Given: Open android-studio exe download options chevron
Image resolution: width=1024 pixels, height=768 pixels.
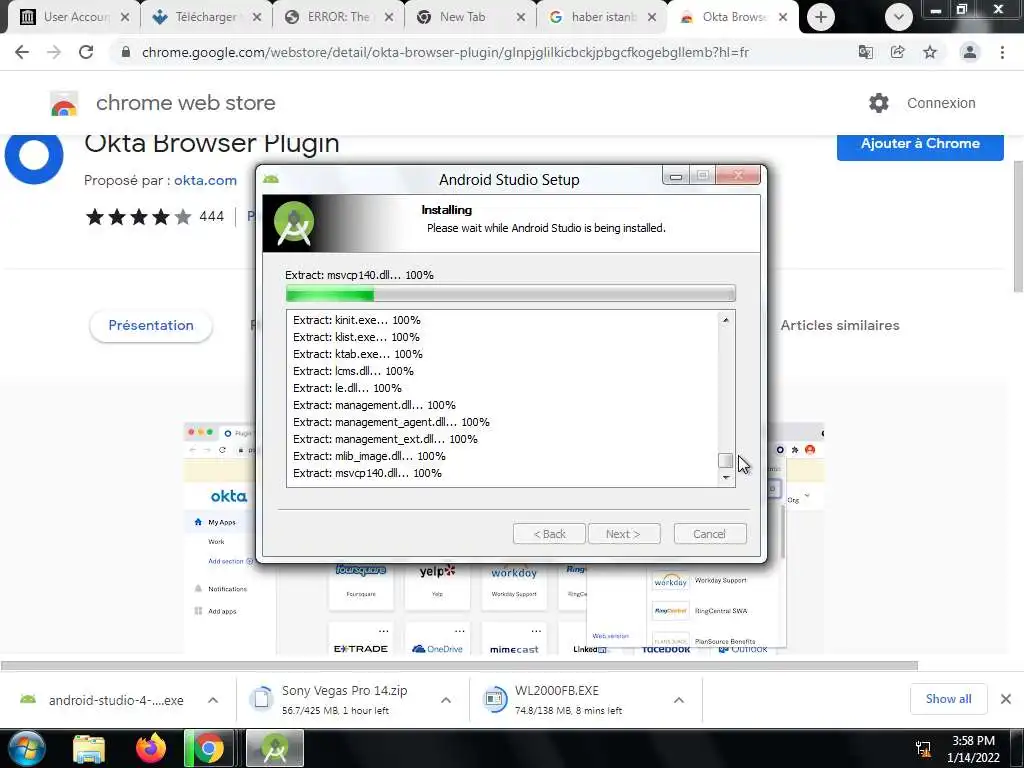Looking at the screenshot, I should tap(213, 700).
